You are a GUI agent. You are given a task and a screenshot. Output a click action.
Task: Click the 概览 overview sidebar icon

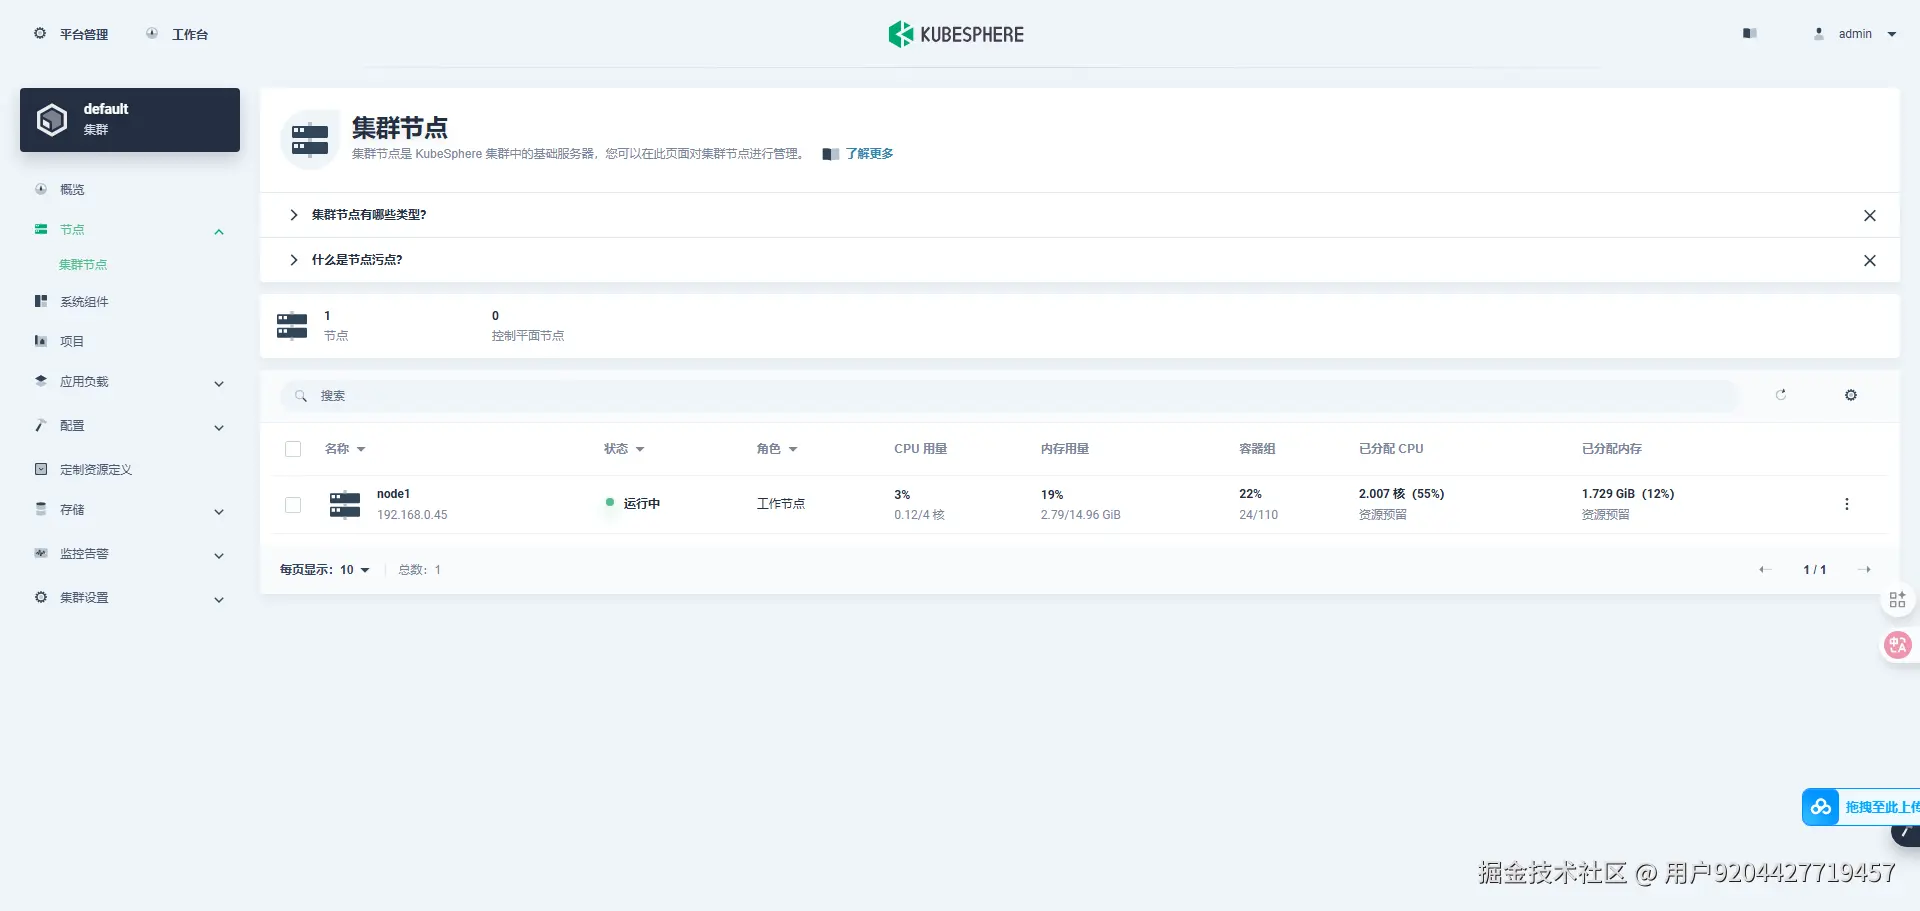(x=41, y=189)
